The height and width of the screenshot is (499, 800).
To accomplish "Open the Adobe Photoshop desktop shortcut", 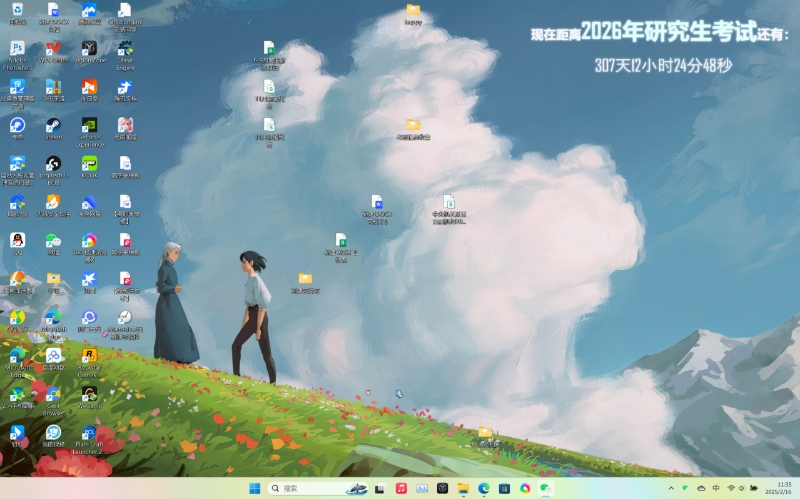I will tap(17, 49).
